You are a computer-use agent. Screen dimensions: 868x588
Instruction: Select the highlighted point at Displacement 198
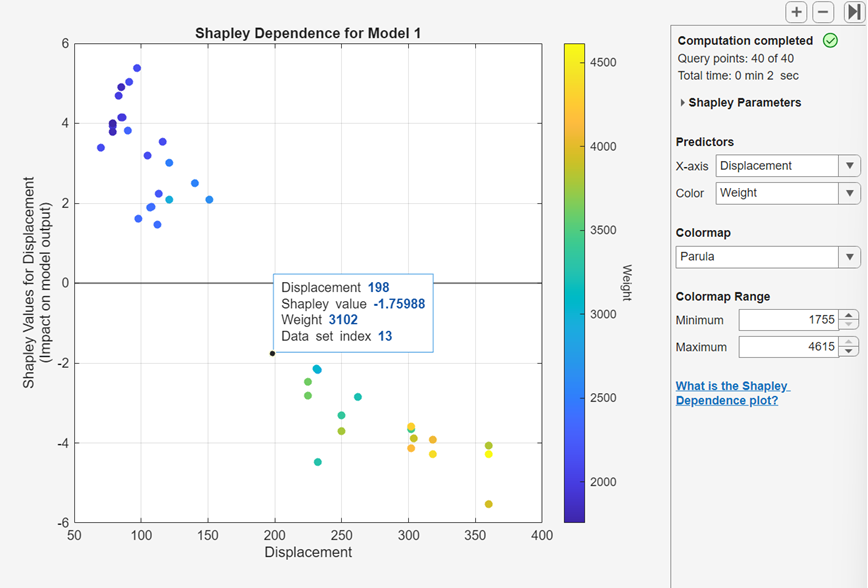(272, 352)
